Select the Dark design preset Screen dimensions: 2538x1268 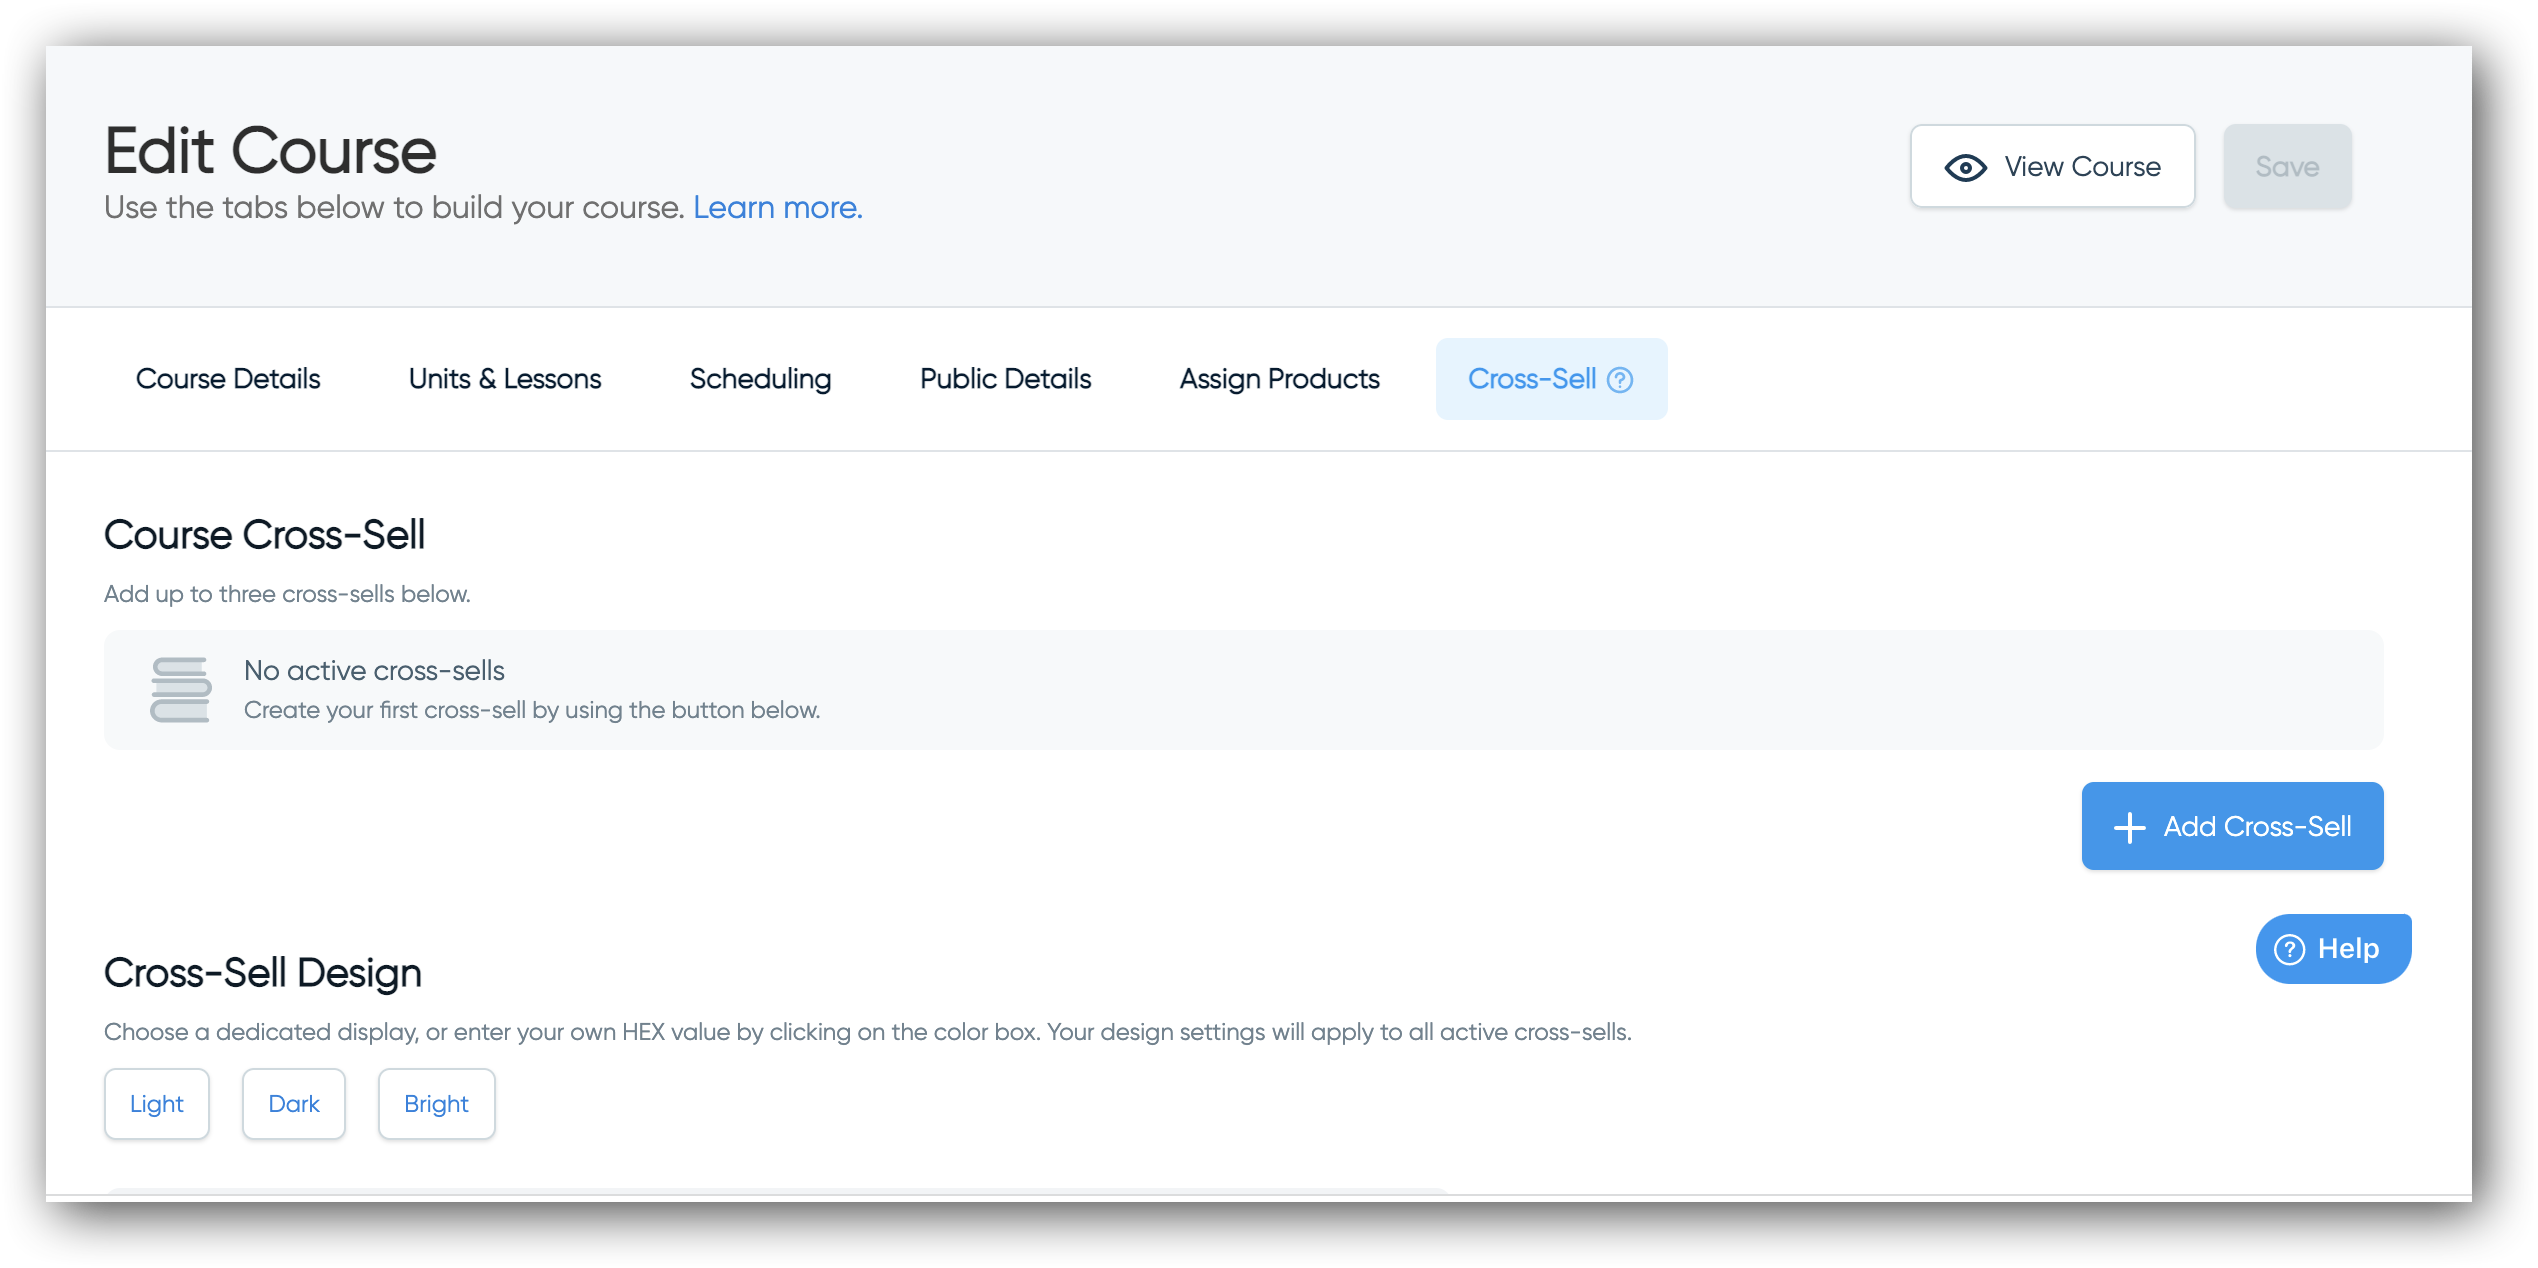[294, 1104]
